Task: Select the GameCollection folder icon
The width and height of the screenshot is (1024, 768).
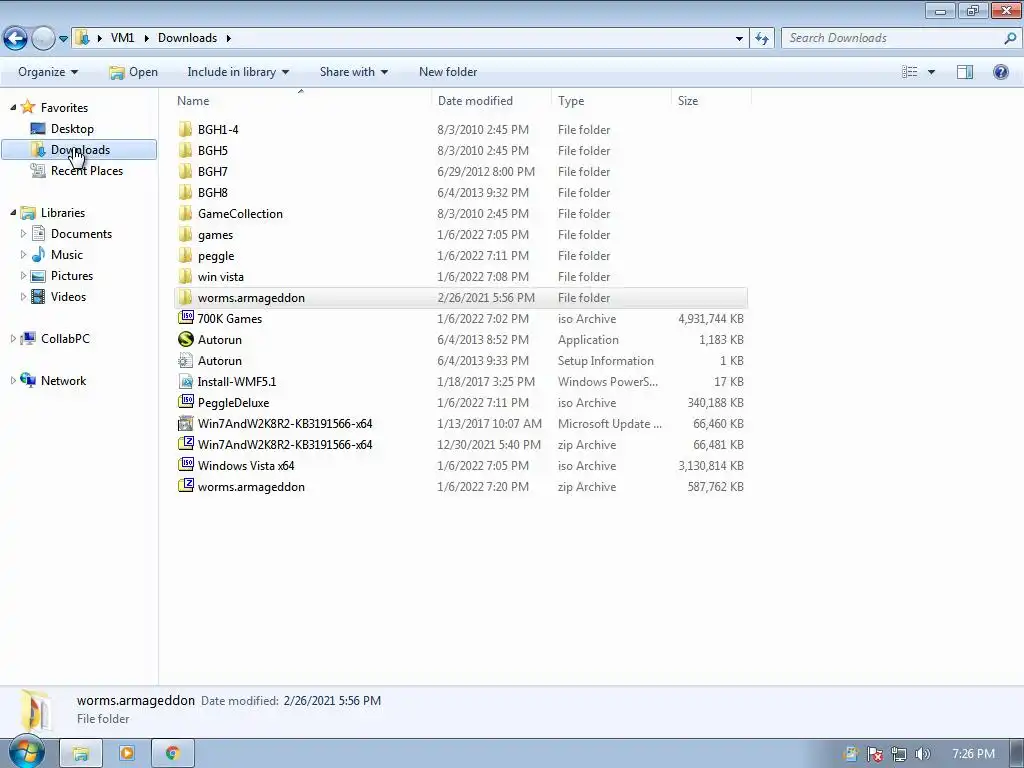Action: tap(185, 213)
